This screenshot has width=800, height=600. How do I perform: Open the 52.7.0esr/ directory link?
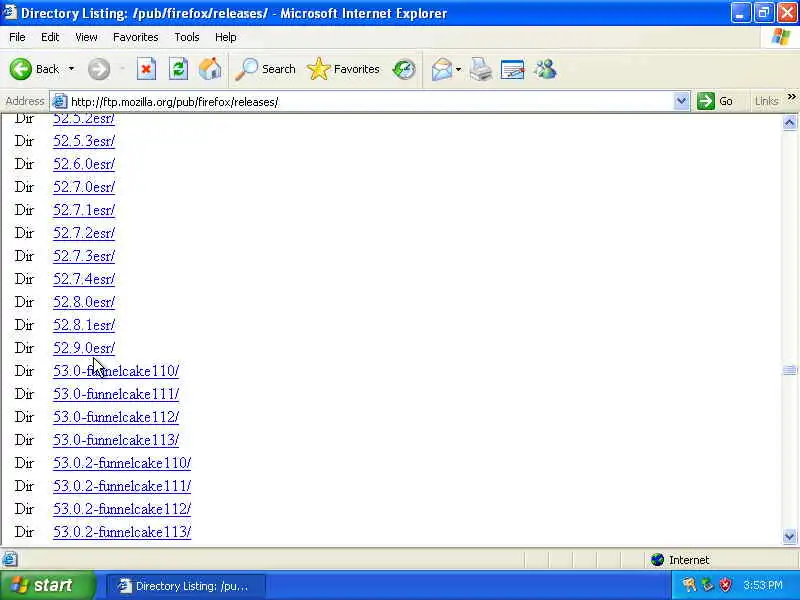pos(84,187)
